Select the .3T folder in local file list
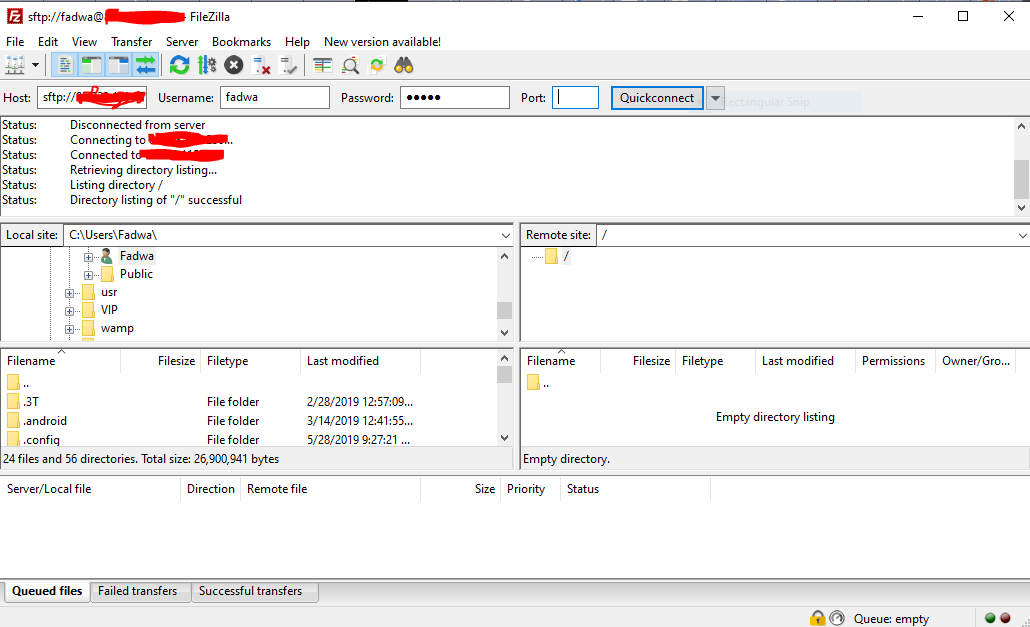1030x627 pixels. click(x=31, y=402)
